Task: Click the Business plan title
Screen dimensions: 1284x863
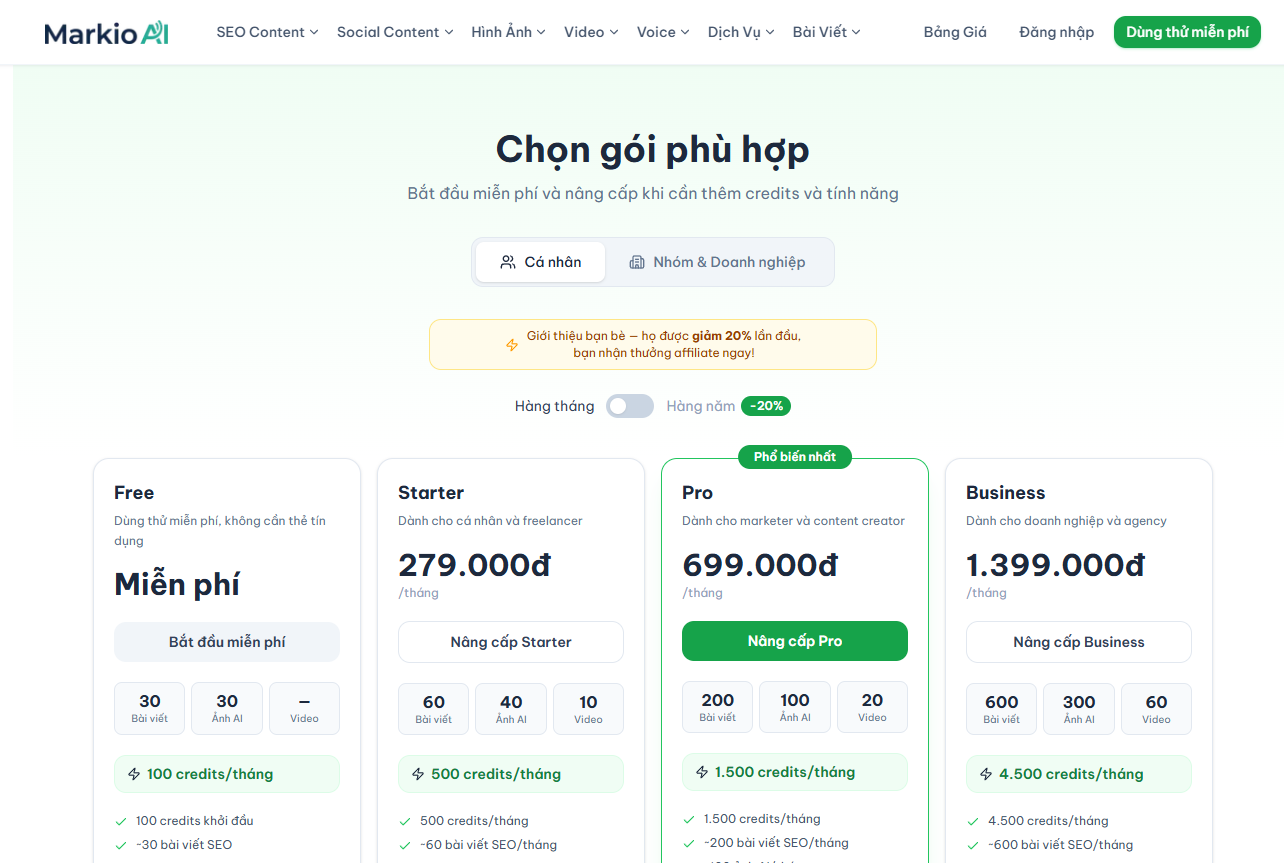Action: tap(1005, 493)
